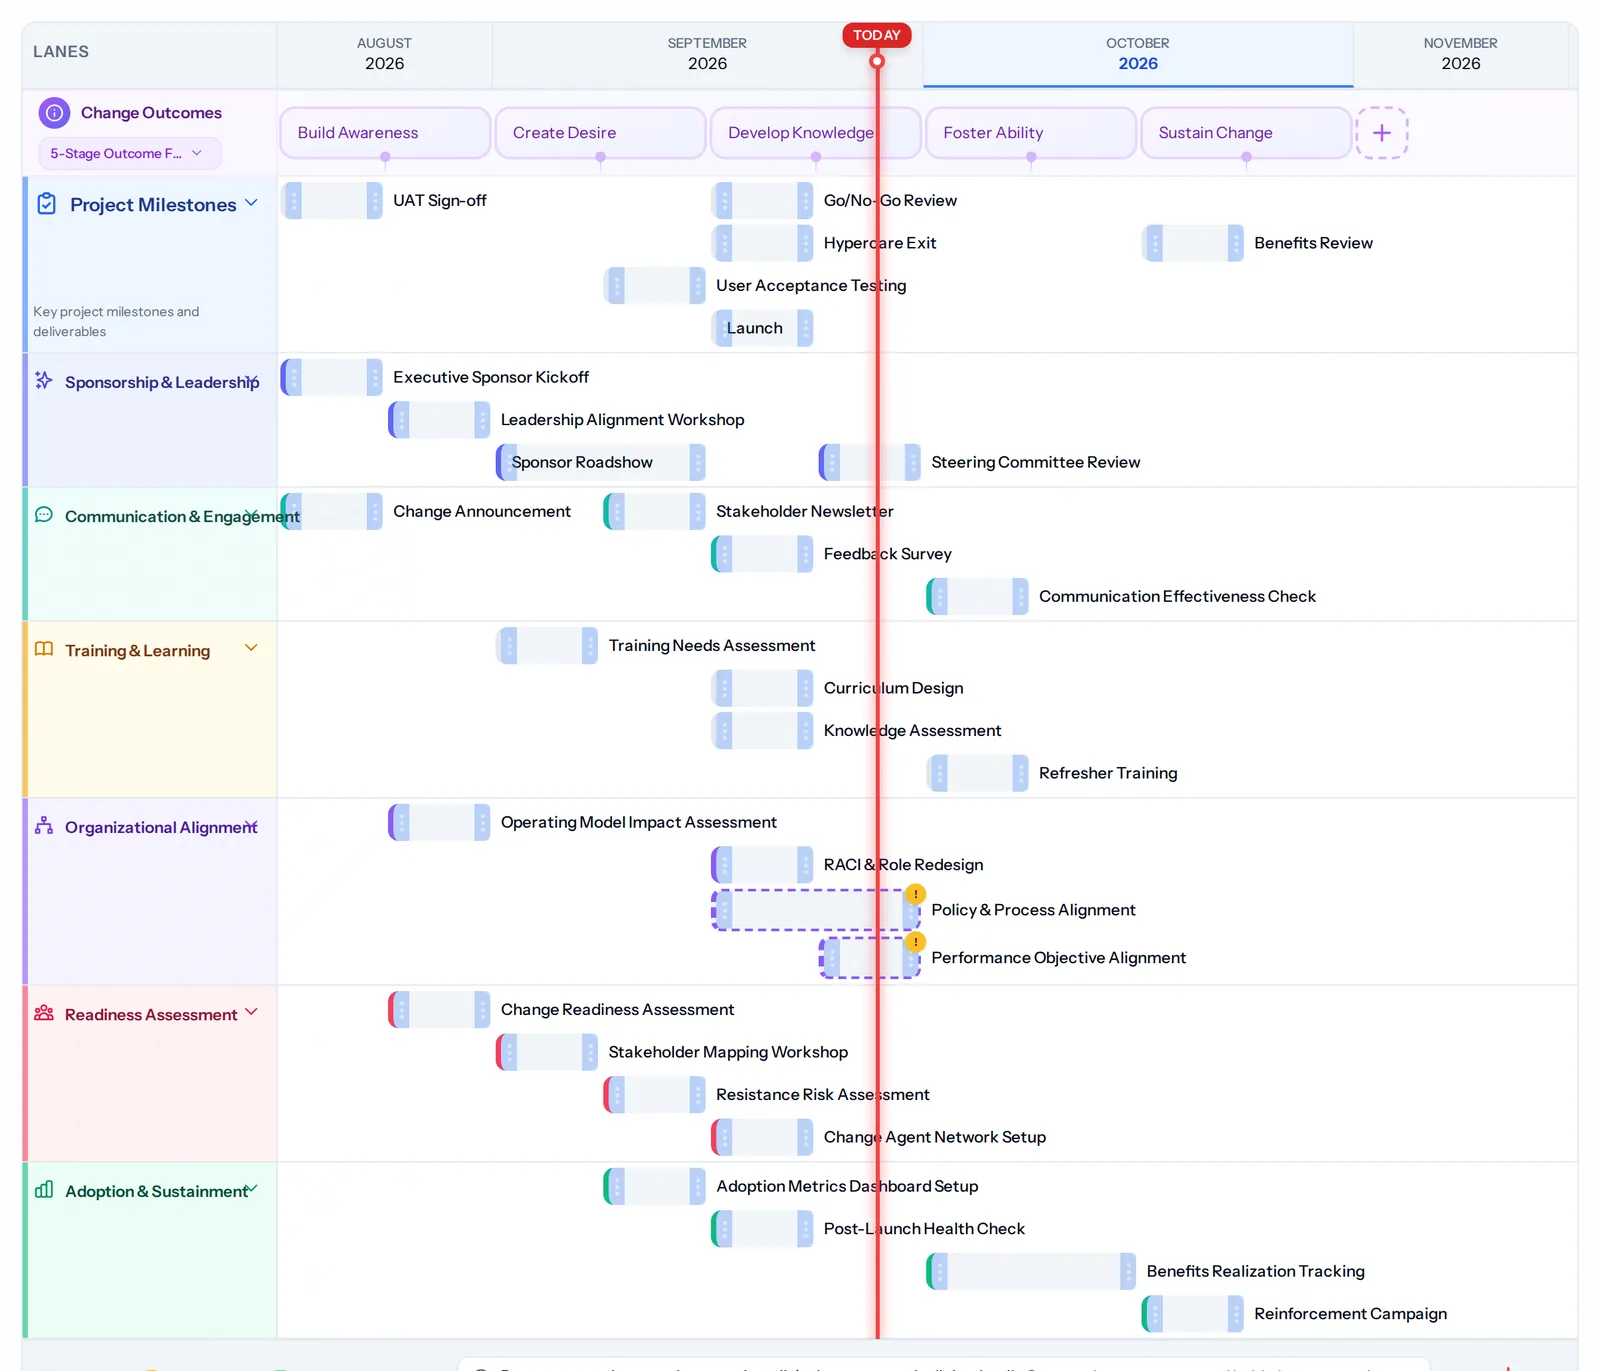The width and height of the screenshot is (1600, 1371).
Task: Click the Feedback Survey label
Action: click(887, 554)
